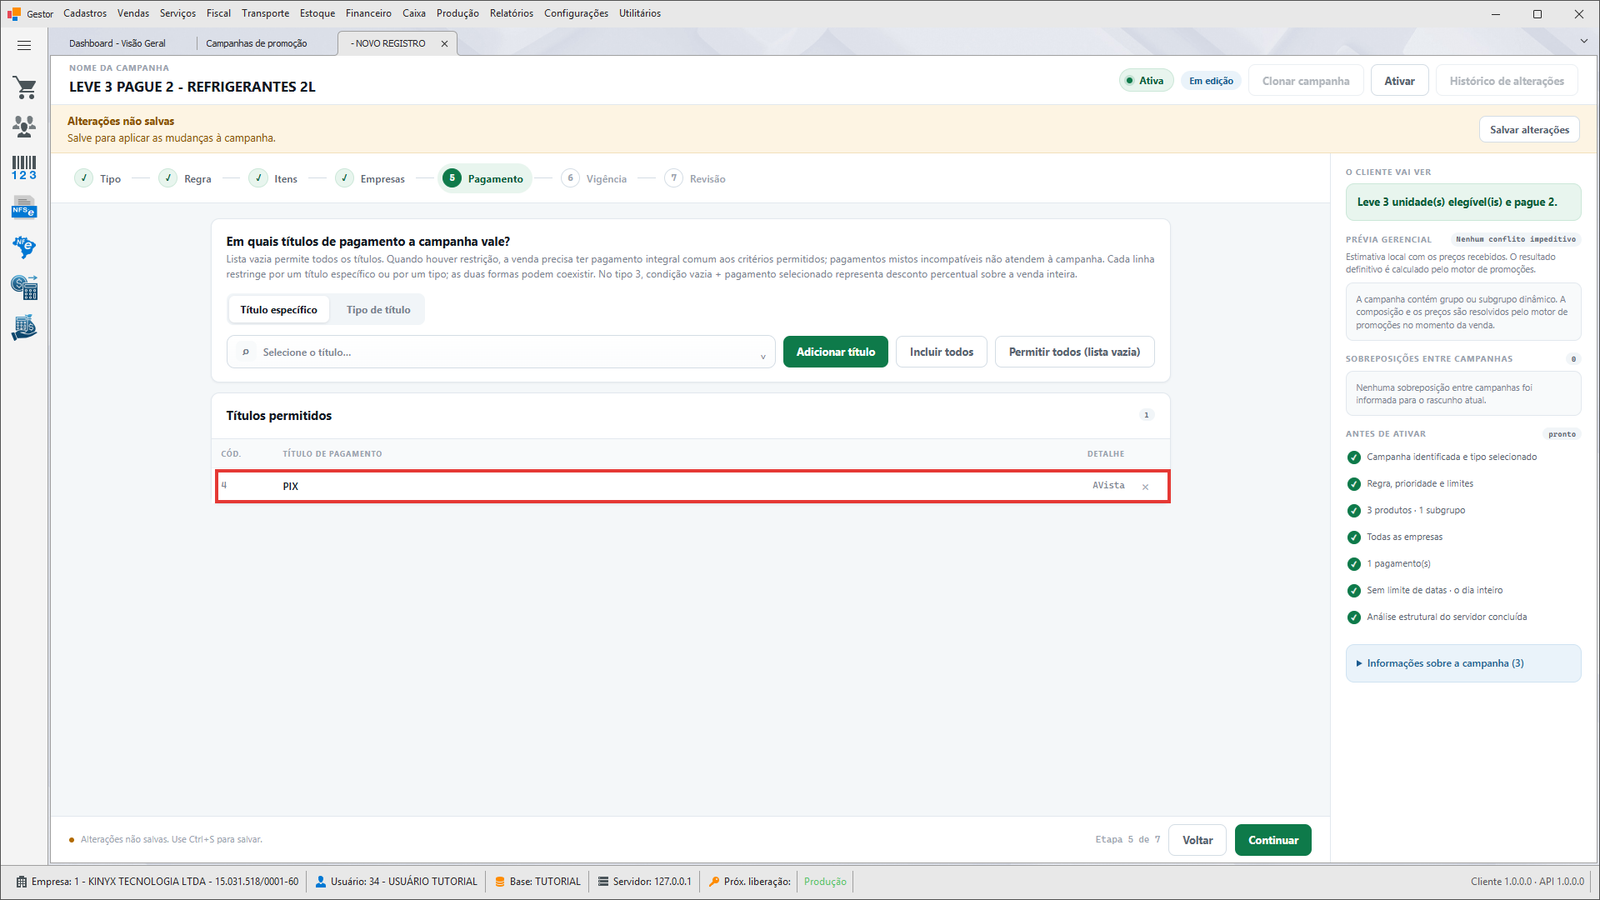Image resolution: width=1600 pixels, height=900 pixels.
Task: Open the coin and calculator icon
Action: (24, 288)
